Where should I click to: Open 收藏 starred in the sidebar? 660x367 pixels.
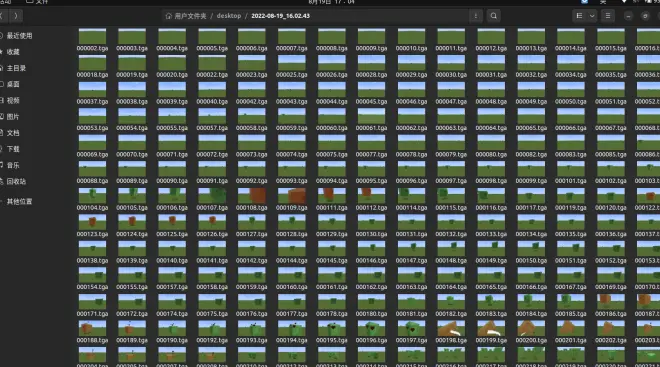click(13, 52)
